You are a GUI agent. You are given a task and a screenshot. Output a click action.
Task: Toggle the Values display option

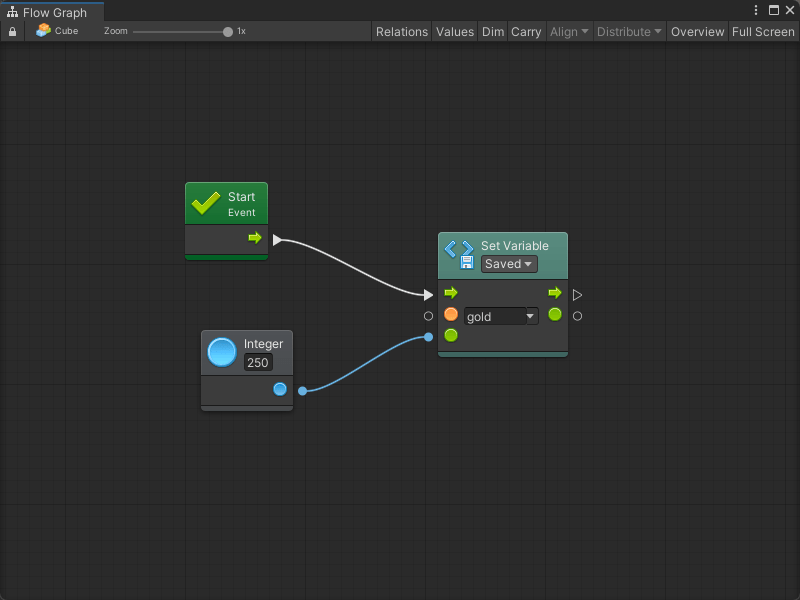[x=455, y=32]
